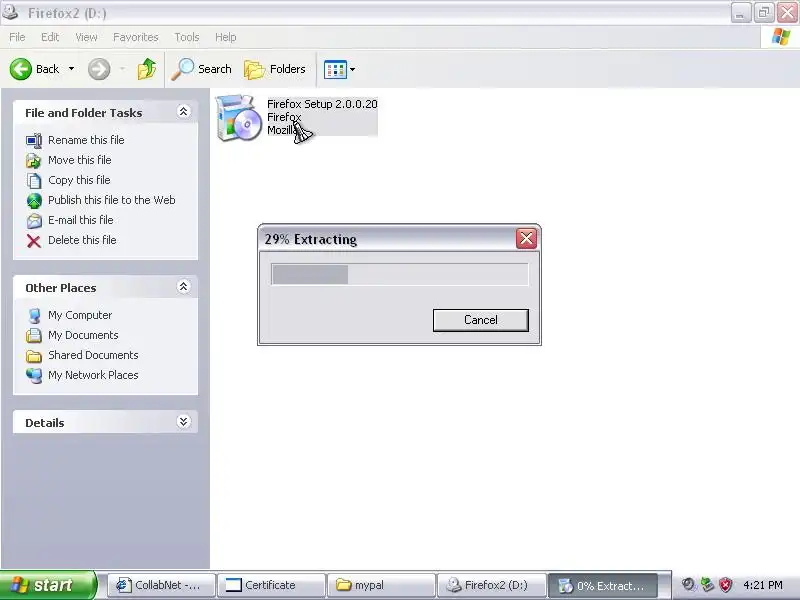Click Move this file link
Screen dimensions: 800x600
(x=80, y=160)
